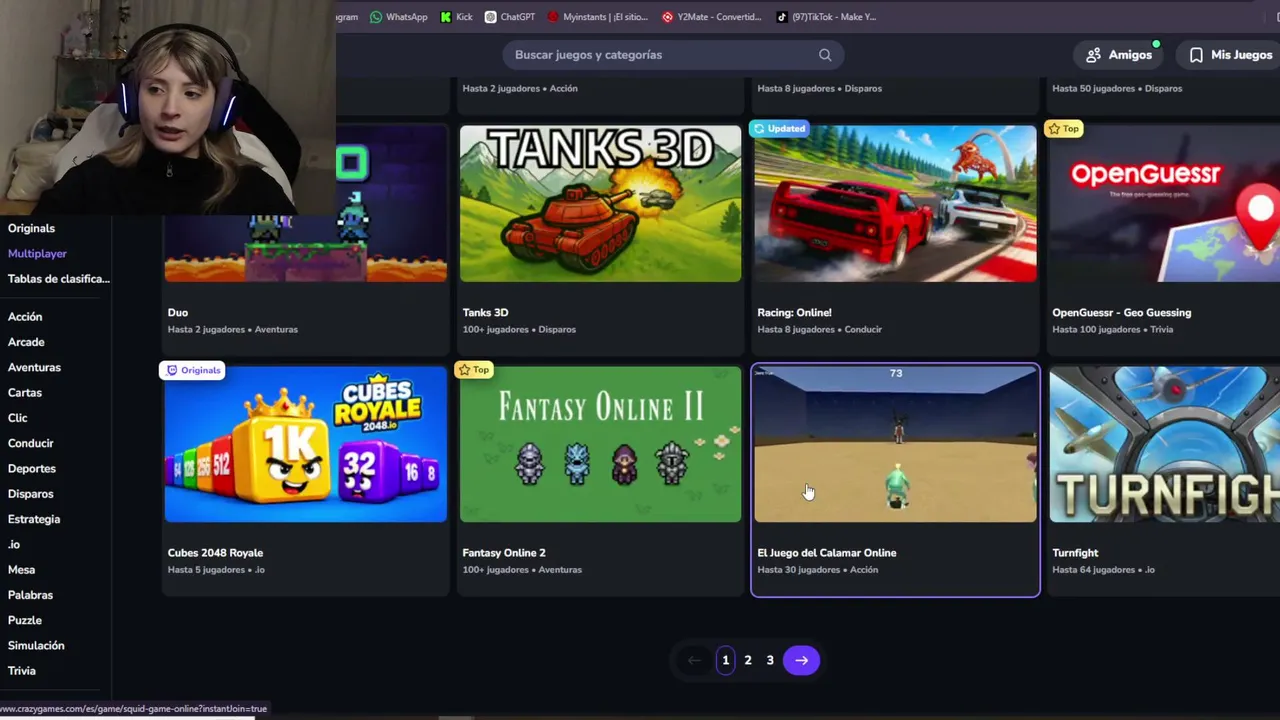The image size is (1280, 720).
Task: Go to the next page arrow
Action: tap(801, 660)
